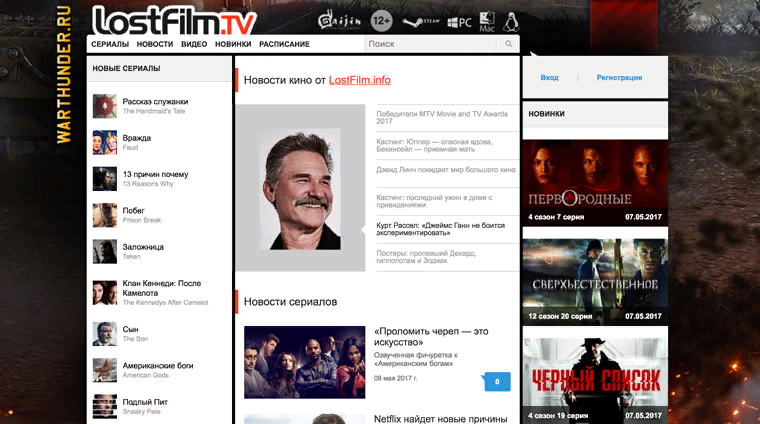This screenshot has height=424, width=760.
Task: Open the Видео menu item
Action: (194, 44)
